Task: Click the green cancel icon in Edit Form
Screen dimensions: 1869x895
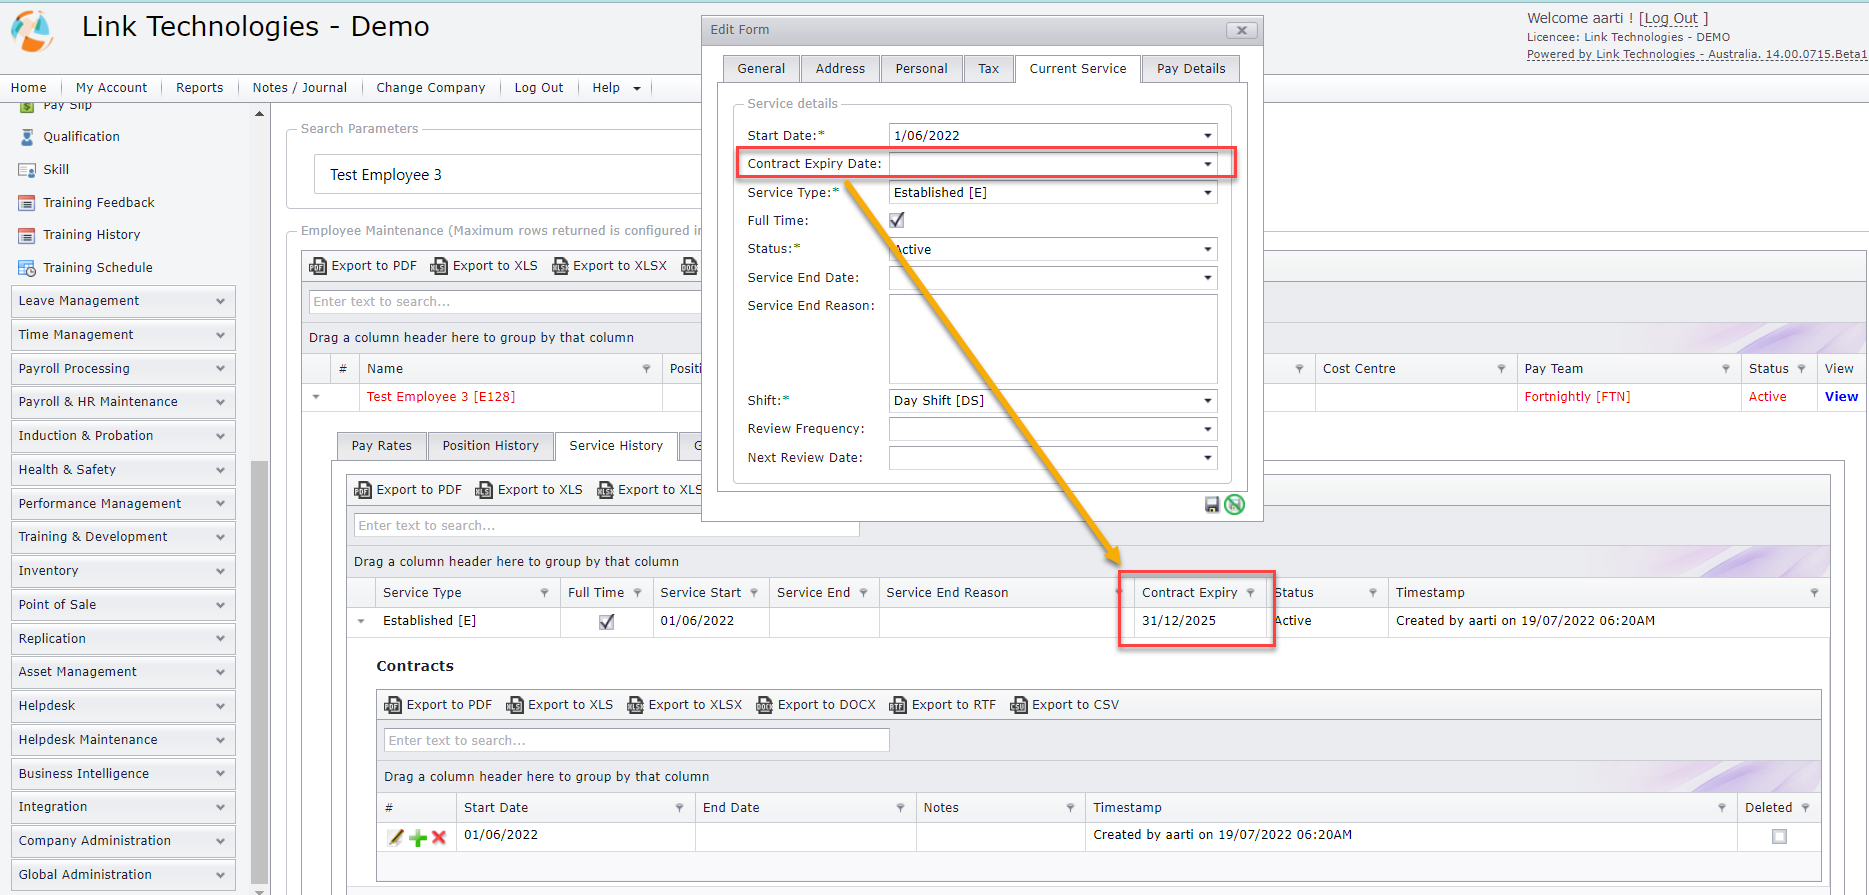Action: (1235, 505)
